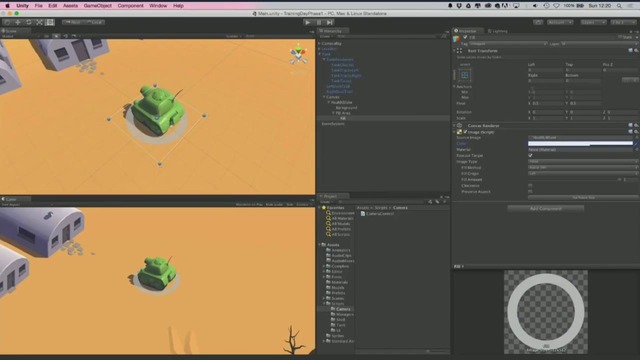
Task: Open the Rect Transform gear settings icon
Action: click(636, 51)
